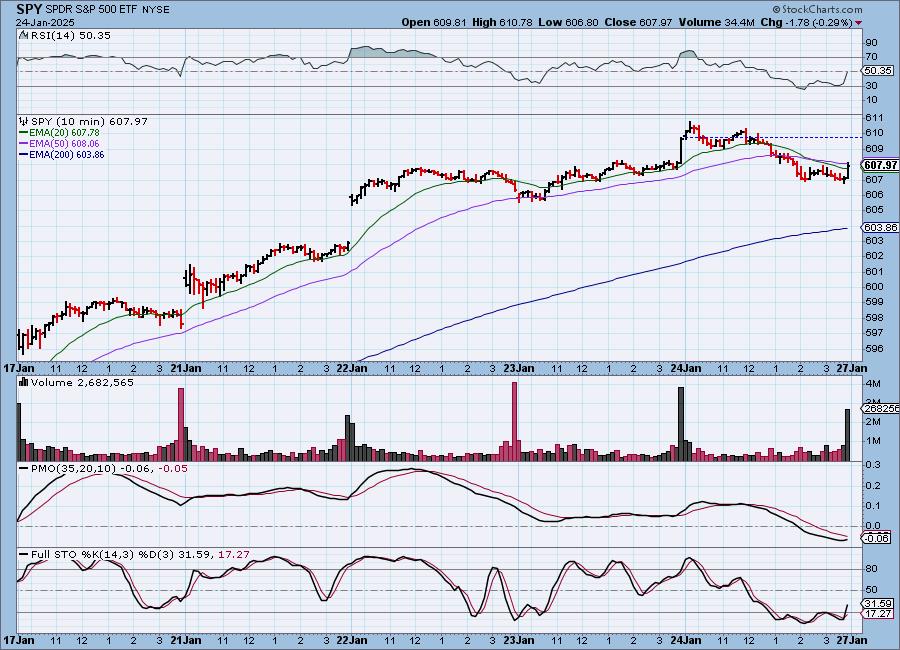The height and width of the screenshot is (650, 900).
Task: Click the SPY ticker symbol in the header
Action: click(29, 9)
